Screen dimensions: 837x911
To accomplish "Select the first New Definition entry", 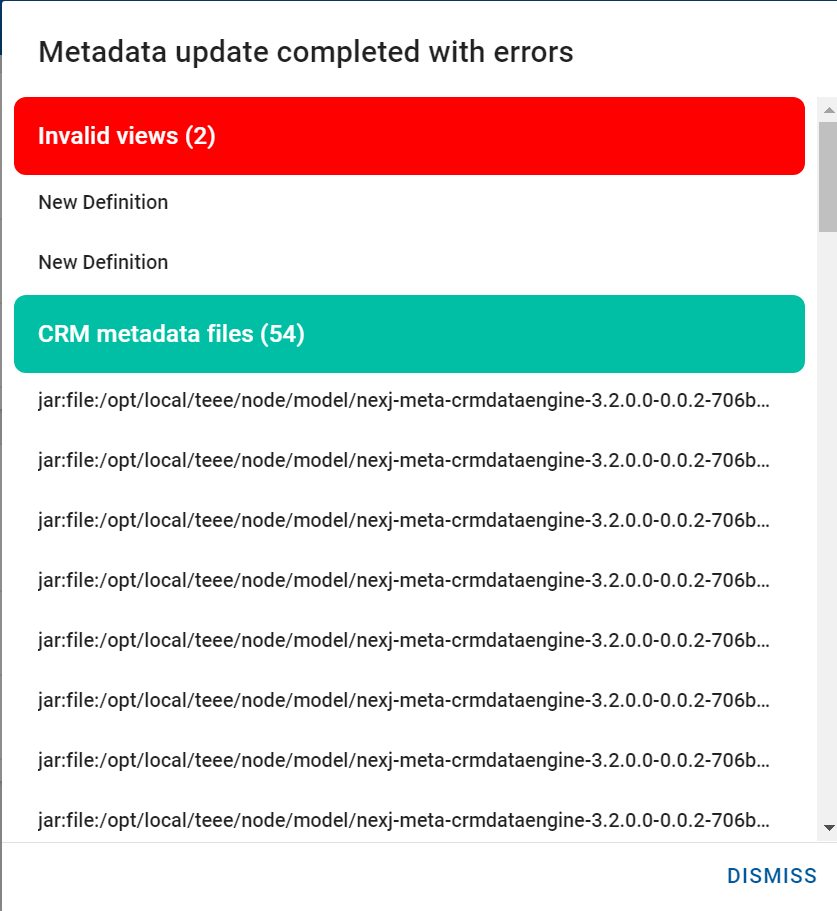I will tap(103, 202).
